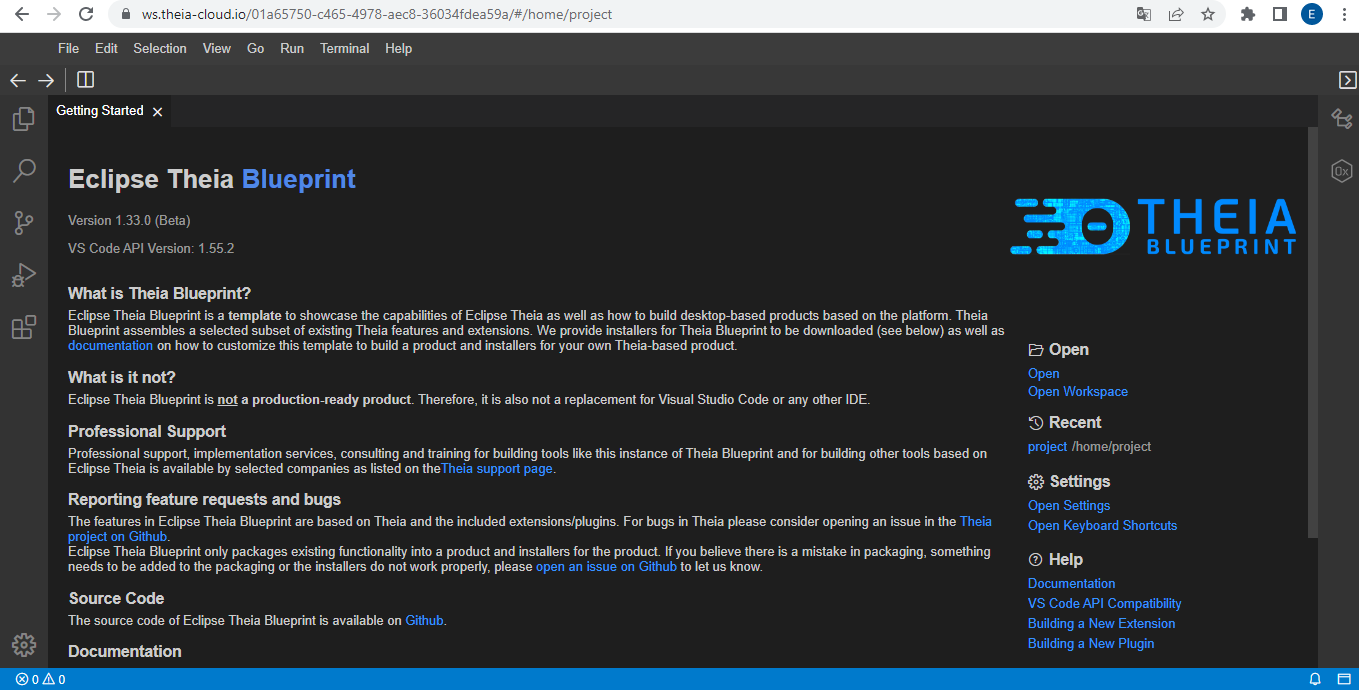Click the Theia toolbar go-forward arrow
This screenshot has width=1359, height=690.
(x=46, y=80)
